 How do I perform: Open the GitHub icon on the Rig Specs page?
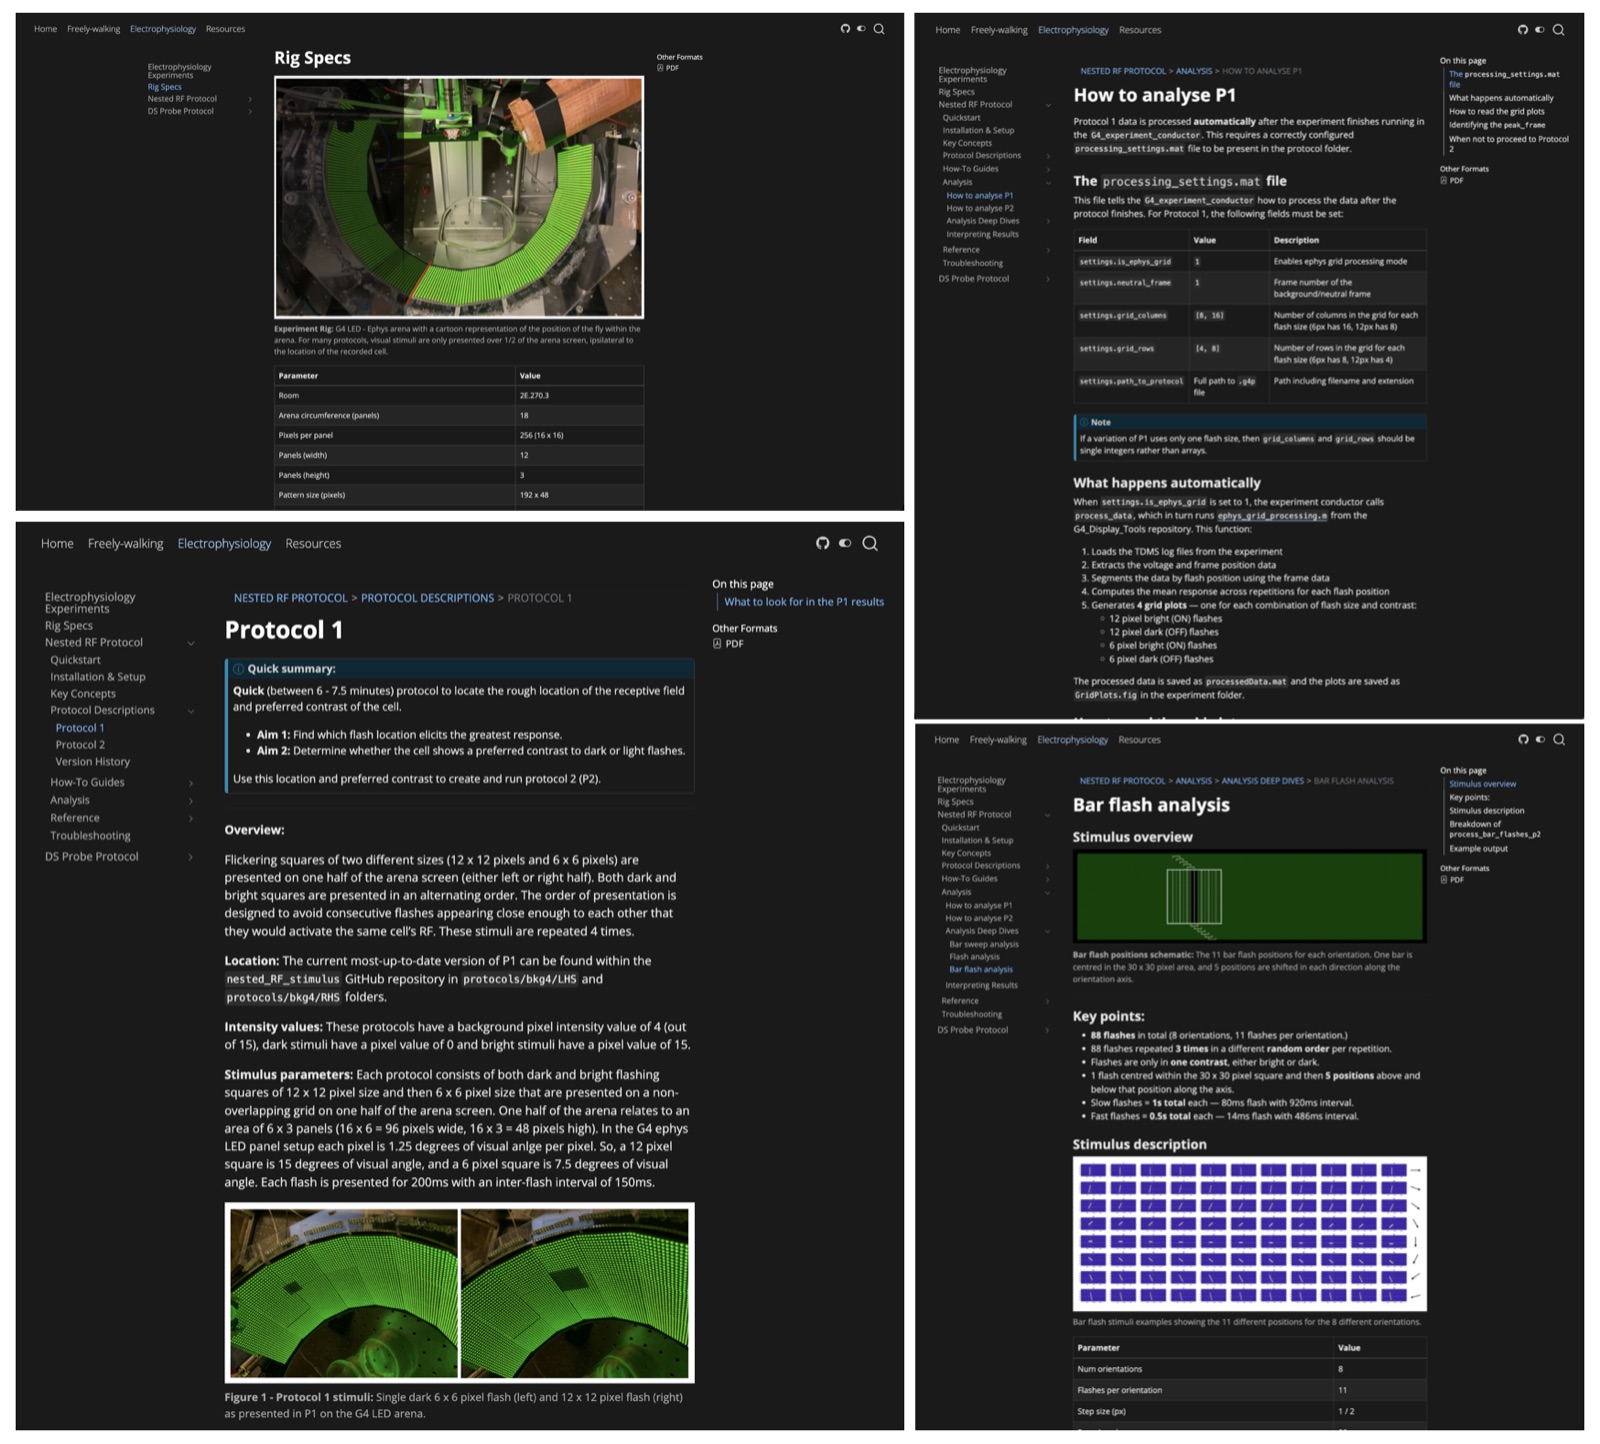pos(845,29)
